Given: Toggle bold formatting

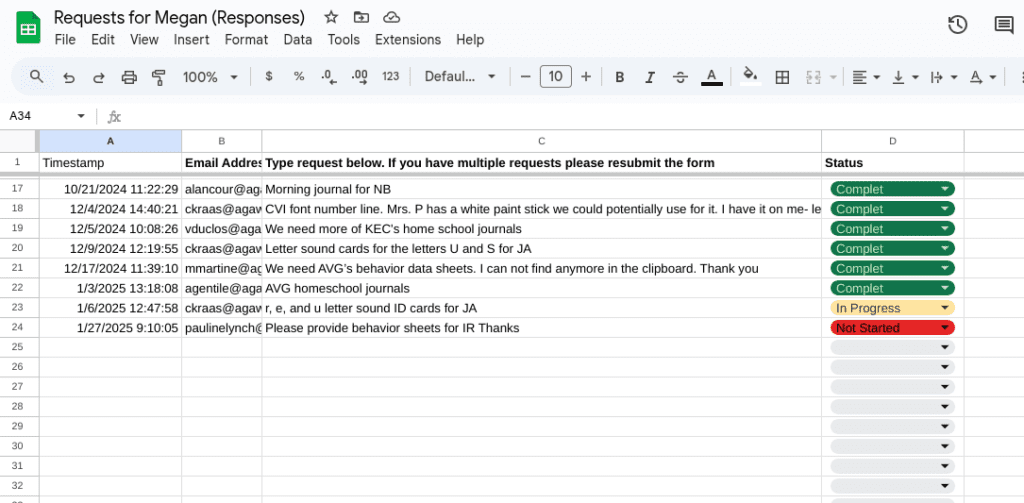Looking at the screenshot, I should [619, 77].
